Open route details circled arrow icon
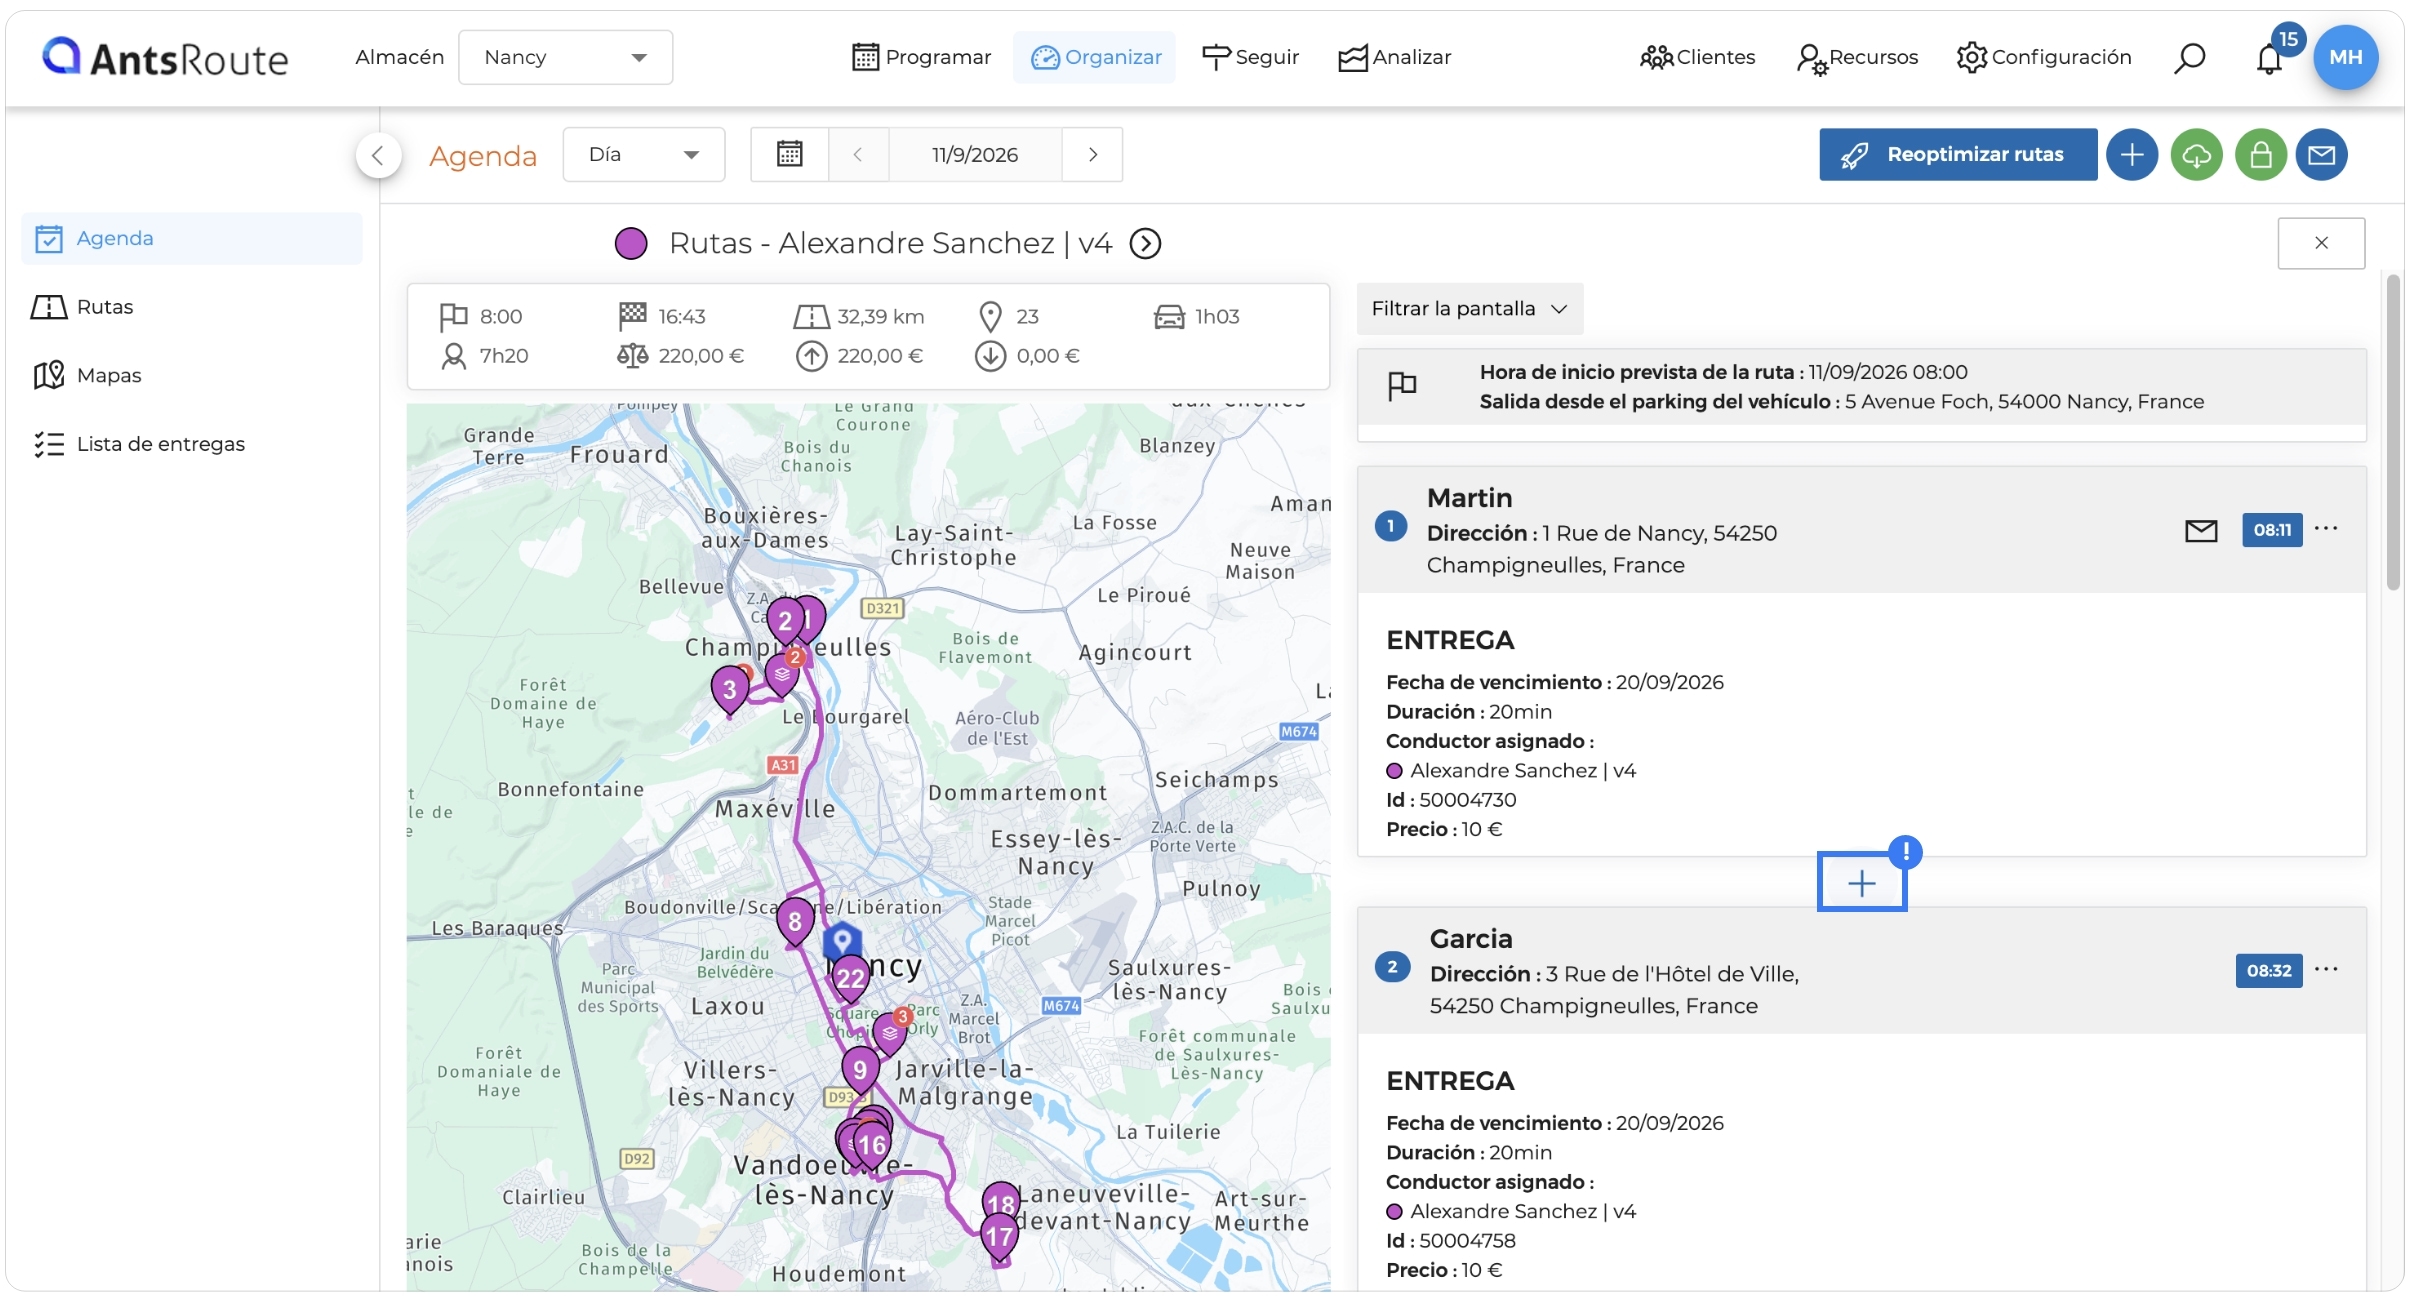The image size is (2410, 1296). pyautogui.click(x=1145, y=243)
